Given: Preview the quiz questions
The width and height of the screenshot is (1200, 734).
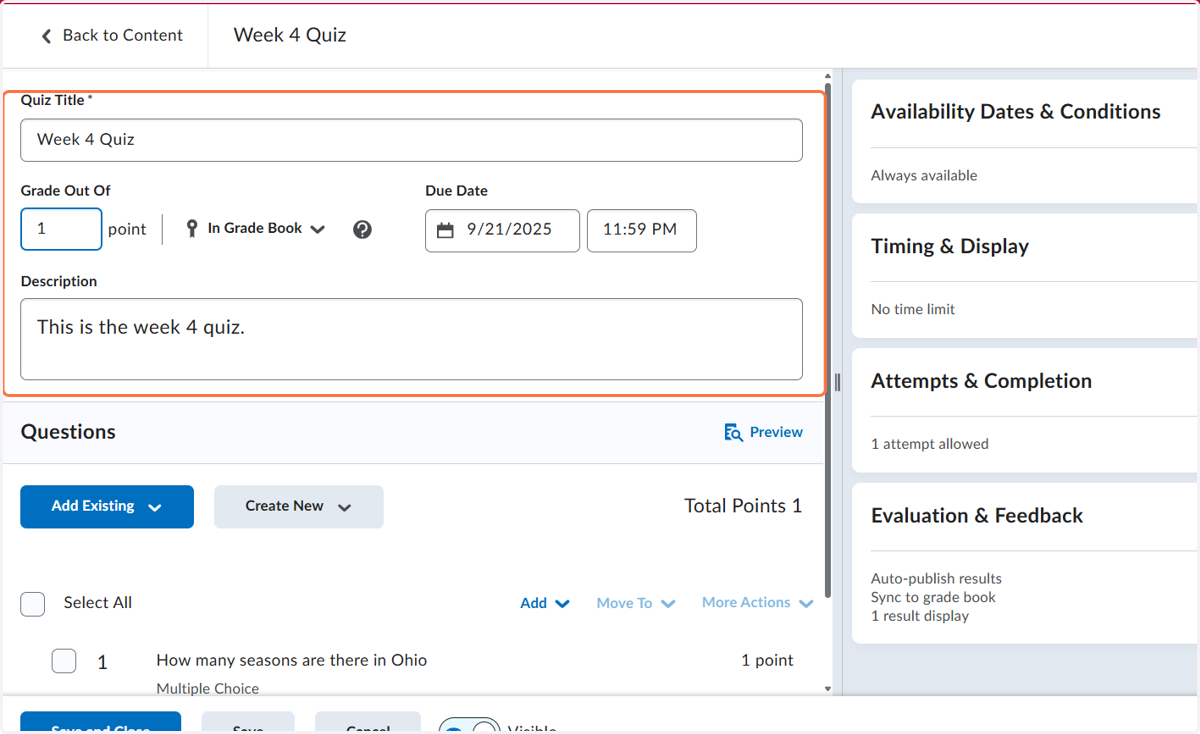Looking at the screenshot, I should point(763,432).
